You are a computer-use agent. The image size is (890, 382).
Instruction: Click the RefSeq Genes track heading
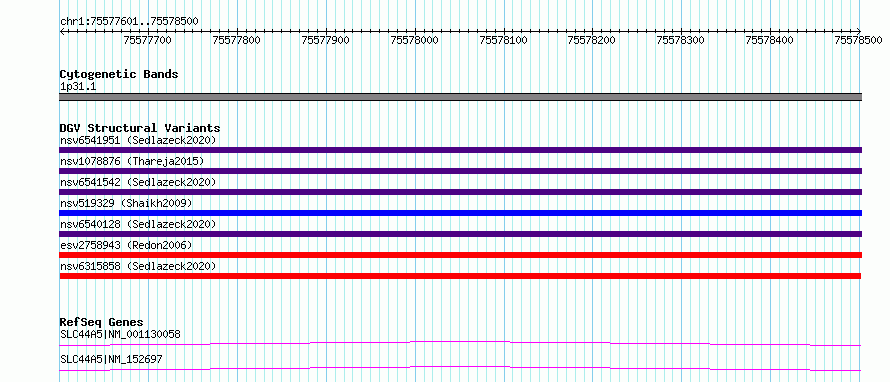click(101, 322)
